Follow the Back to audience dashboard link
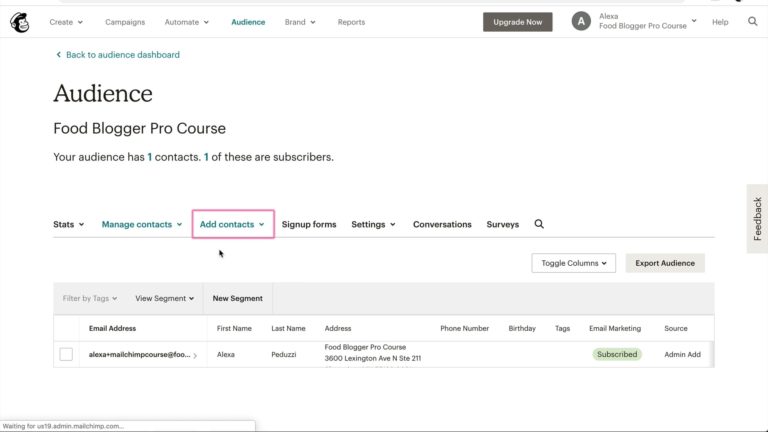The width and height of the screenshot is (768, 432). (122, 55)
